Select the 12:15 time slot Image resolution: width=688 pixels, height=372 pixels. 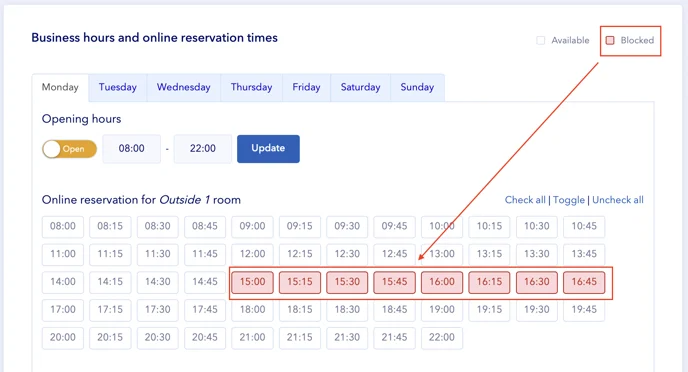[300, 254]
